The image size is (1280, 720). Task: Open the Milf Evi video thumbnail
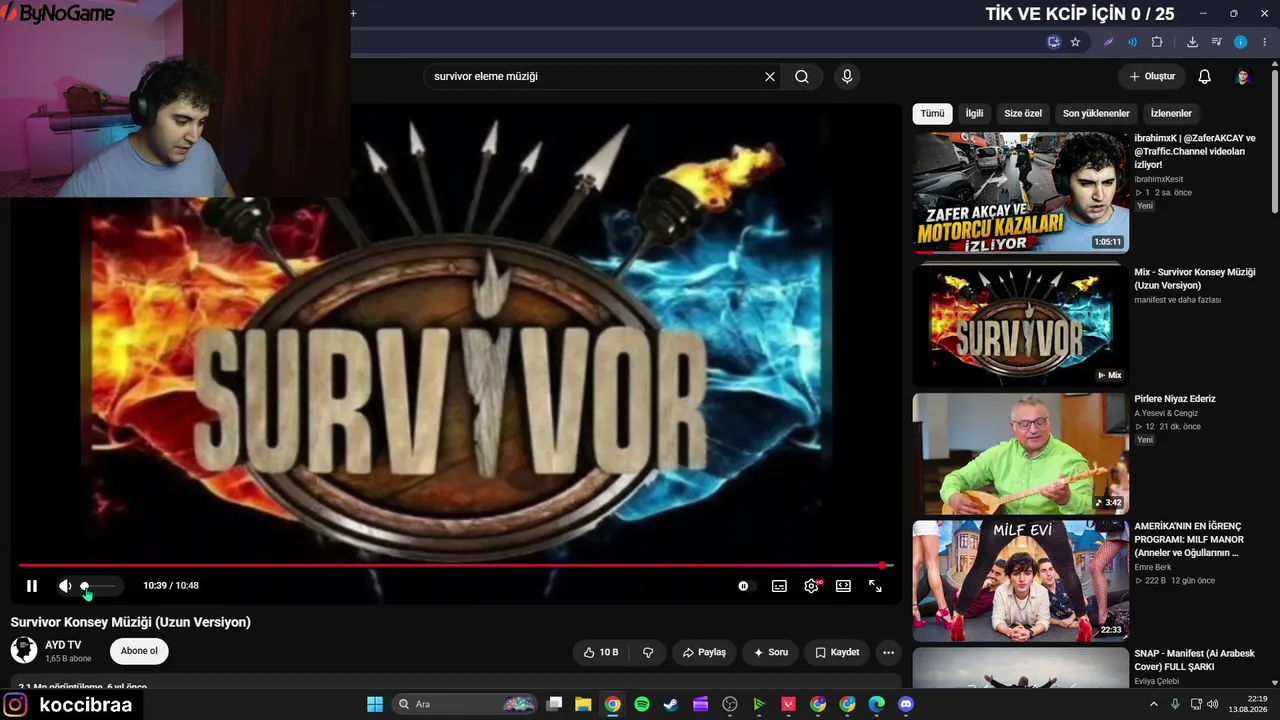coord(1020,580)
